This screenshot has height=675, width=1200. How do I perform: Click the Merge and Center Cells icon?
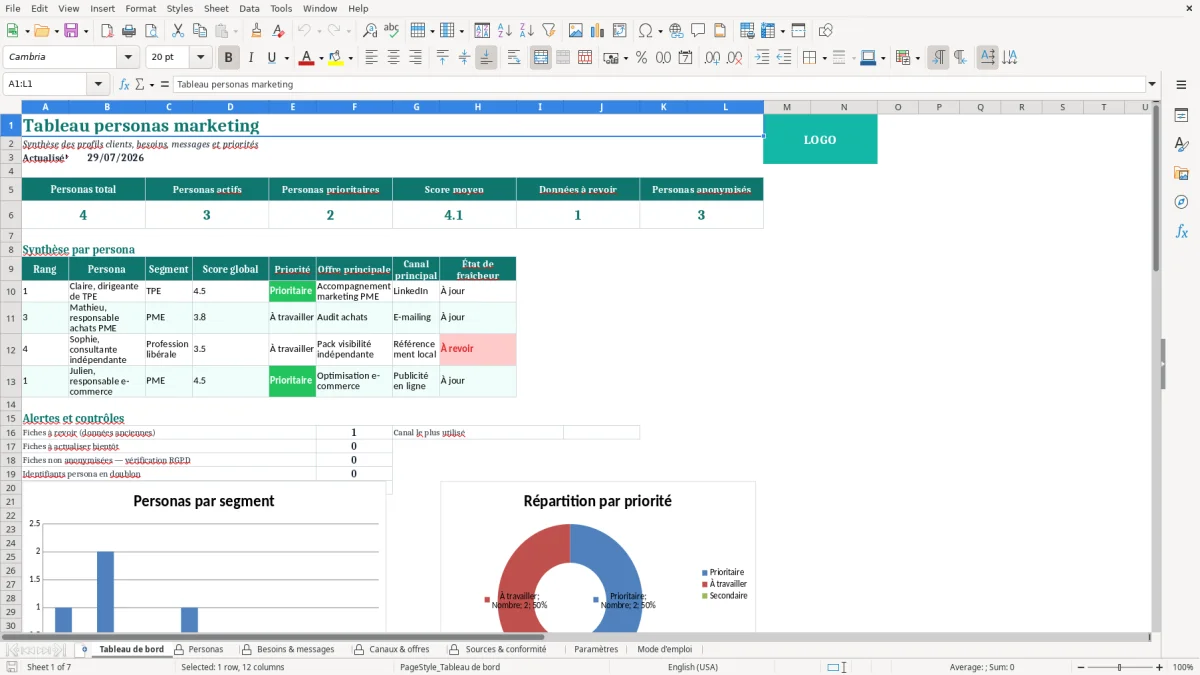[x=541, y=57]
